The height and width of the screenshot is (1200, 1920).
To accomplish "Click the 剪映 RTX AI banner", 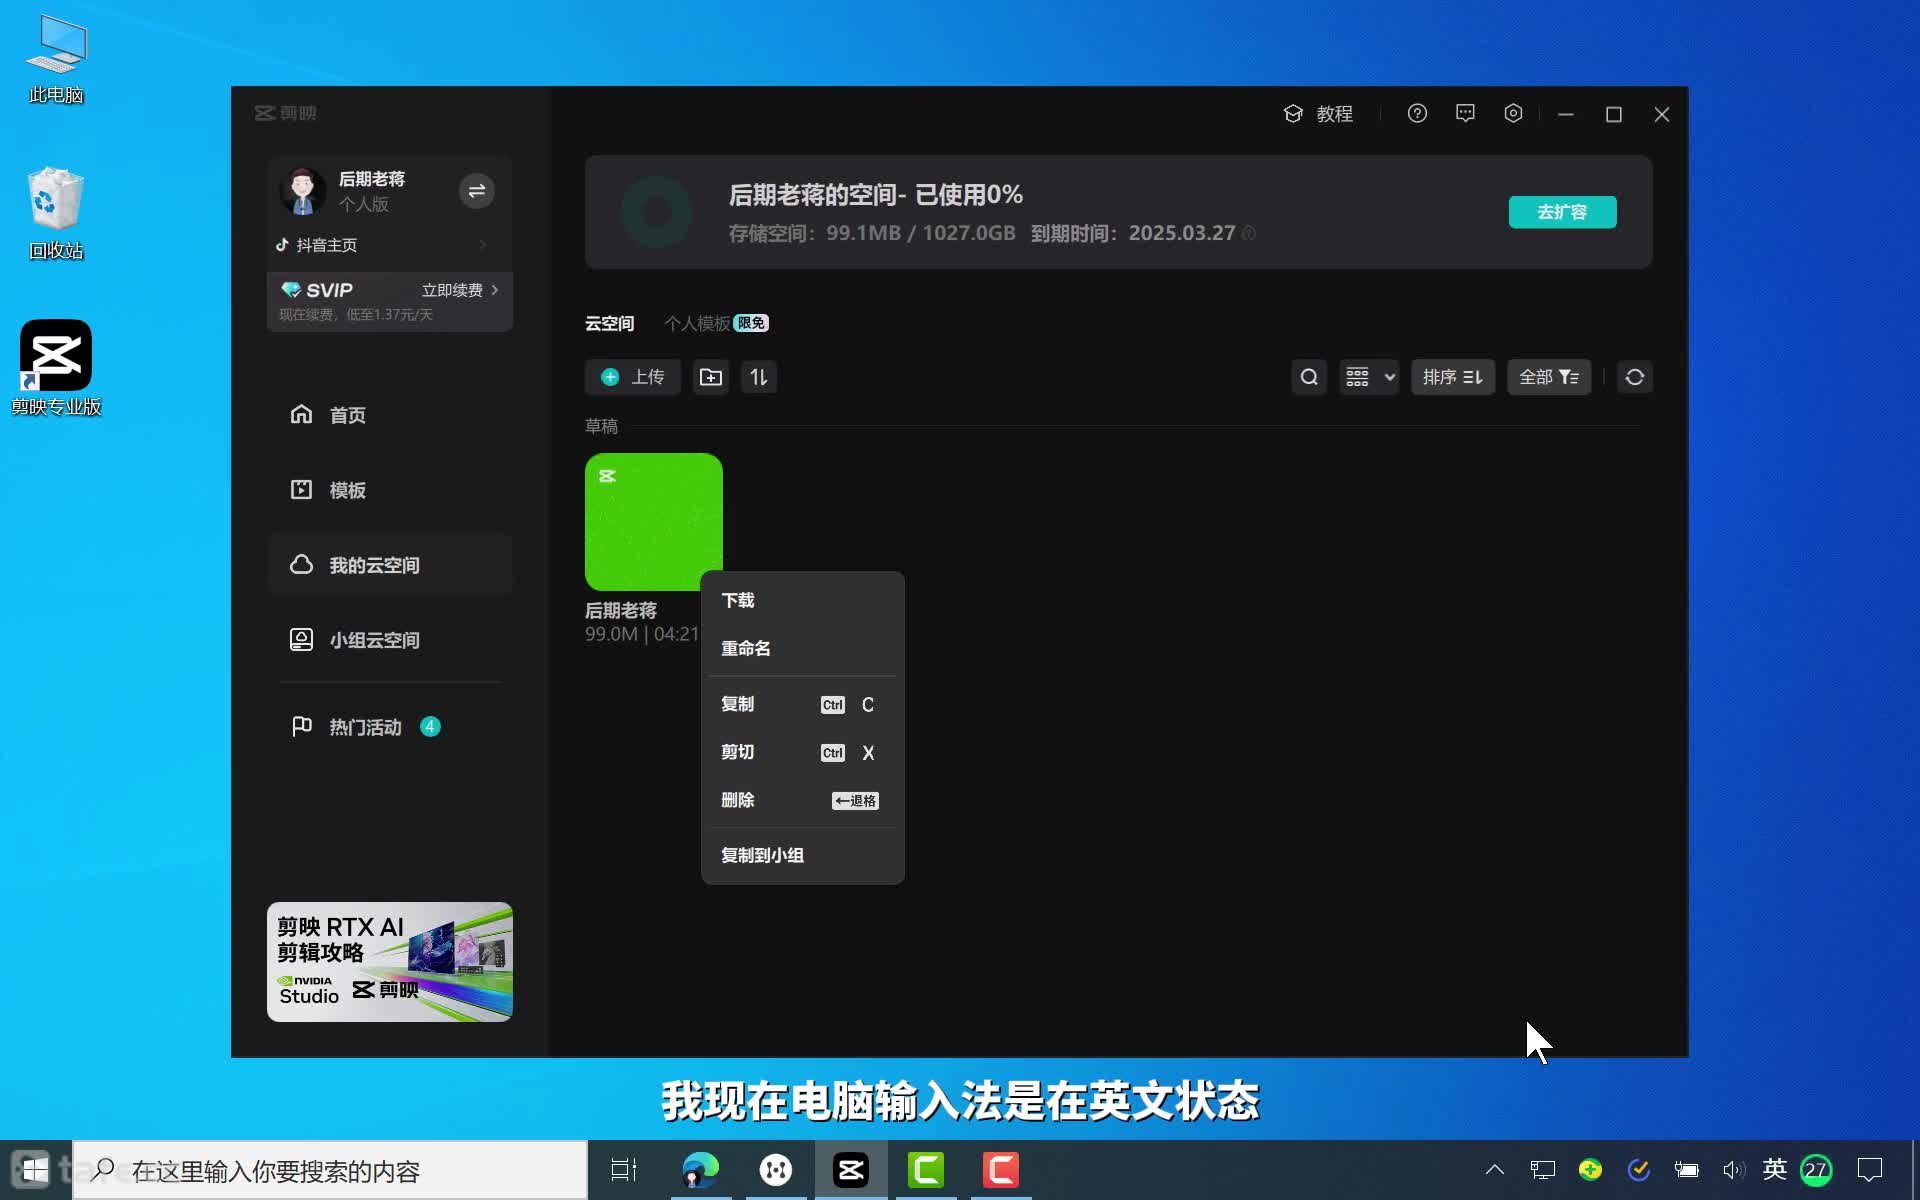I will [389, 962].
